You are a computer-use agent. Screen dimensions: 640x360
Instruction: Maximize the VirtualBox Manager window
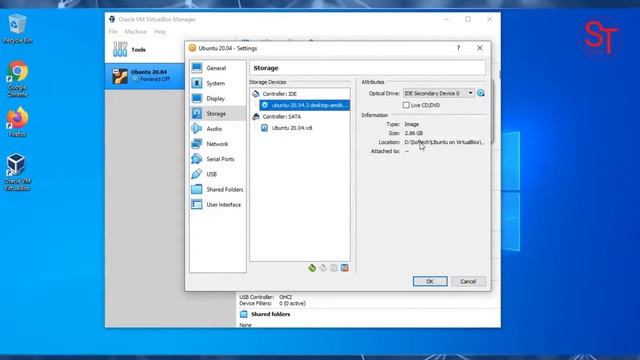pos(468,19)
